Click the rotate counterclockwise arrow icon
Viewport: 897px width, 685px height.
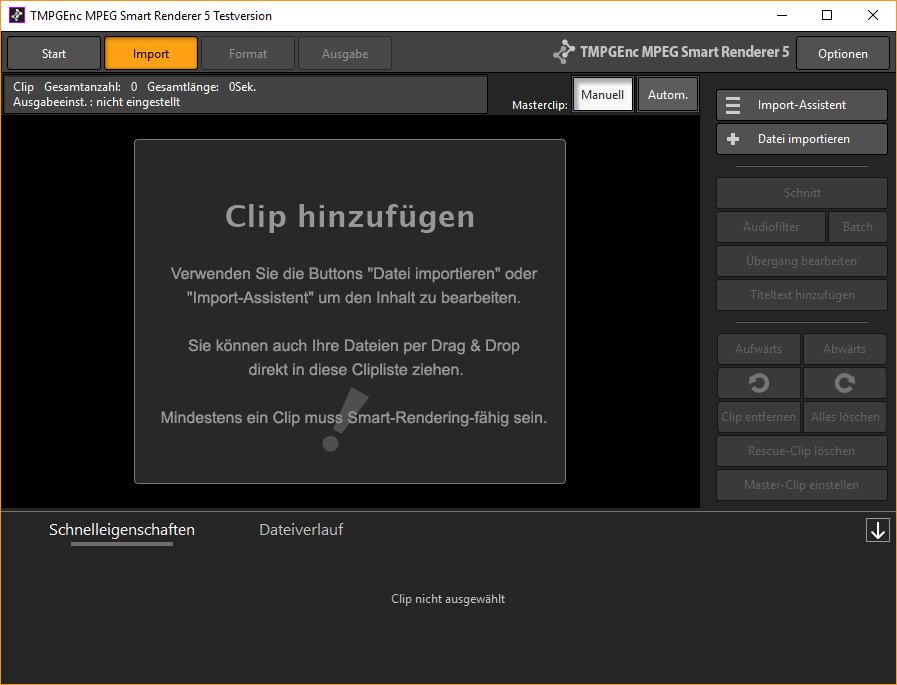(x=759, y=383)
